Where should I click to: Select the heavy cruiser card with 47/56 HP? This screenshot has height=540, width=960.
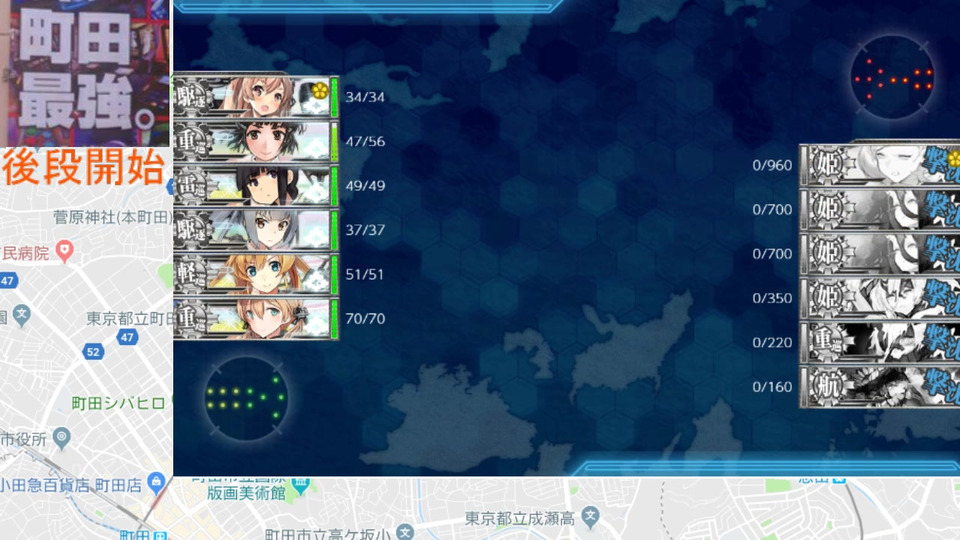click(x=256, y=141)
